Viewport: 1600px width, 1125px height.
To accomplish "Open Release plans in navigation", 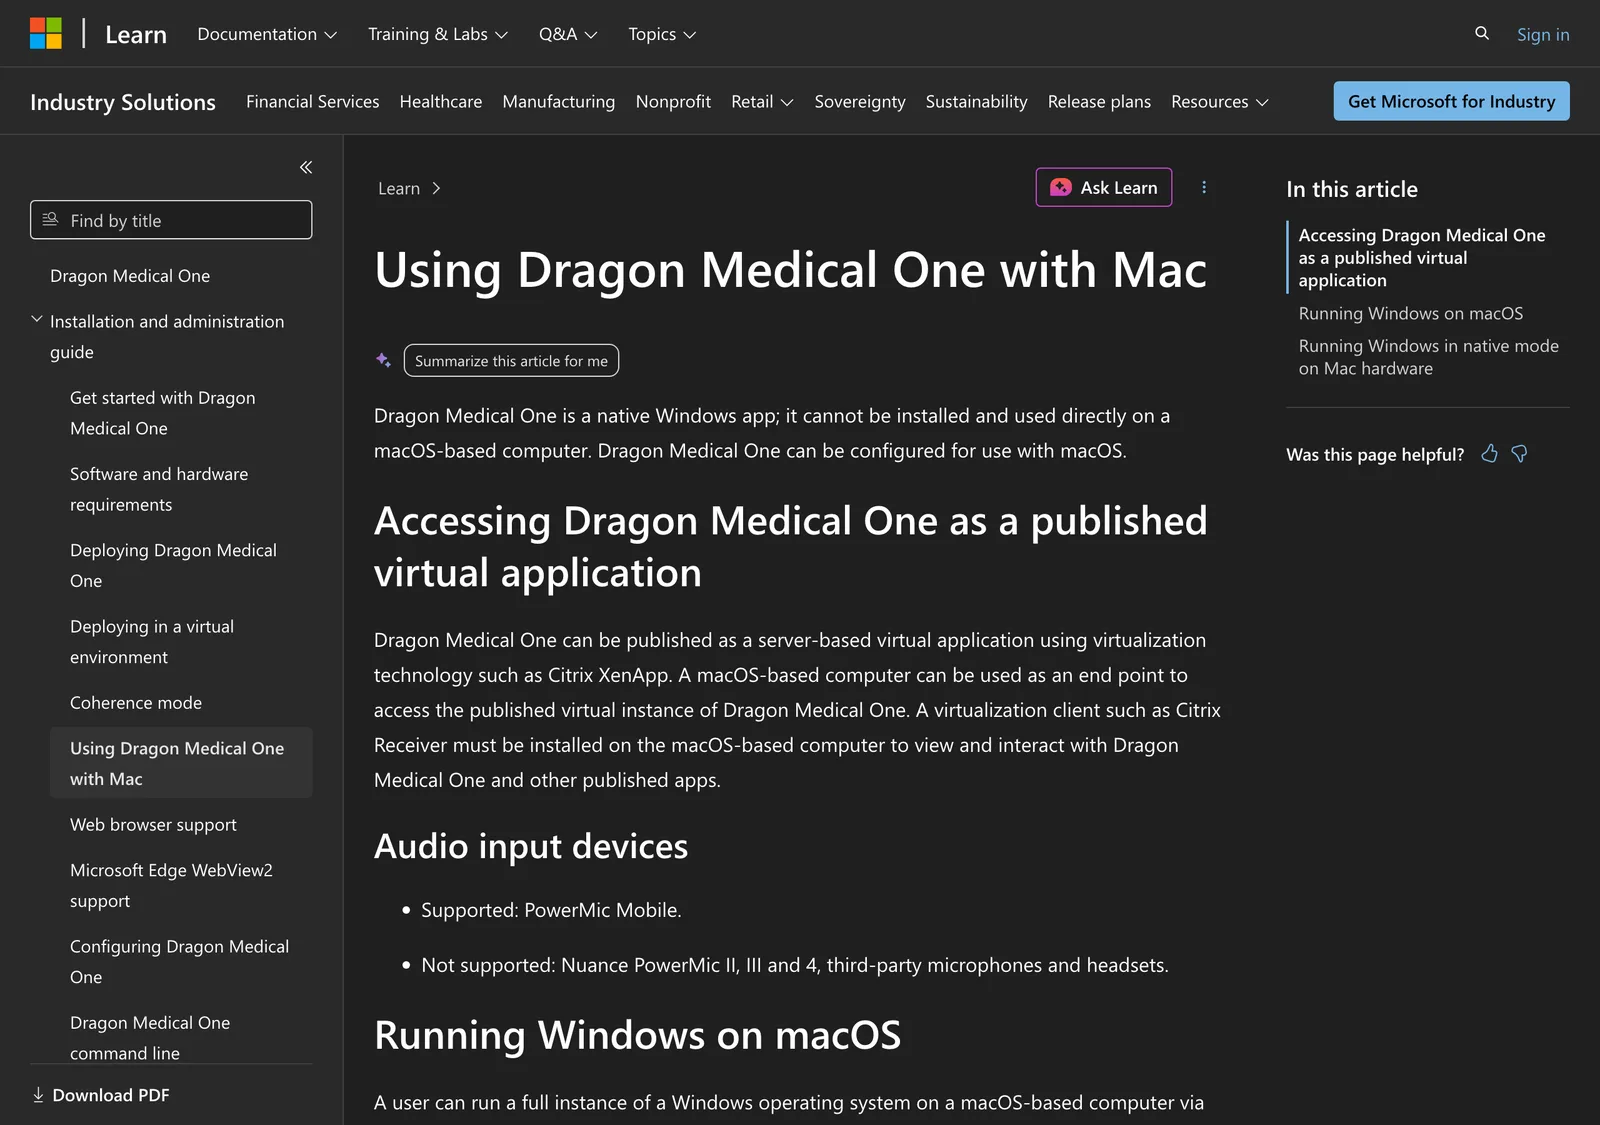I will pyautogui.click(x=1099, y=102).
